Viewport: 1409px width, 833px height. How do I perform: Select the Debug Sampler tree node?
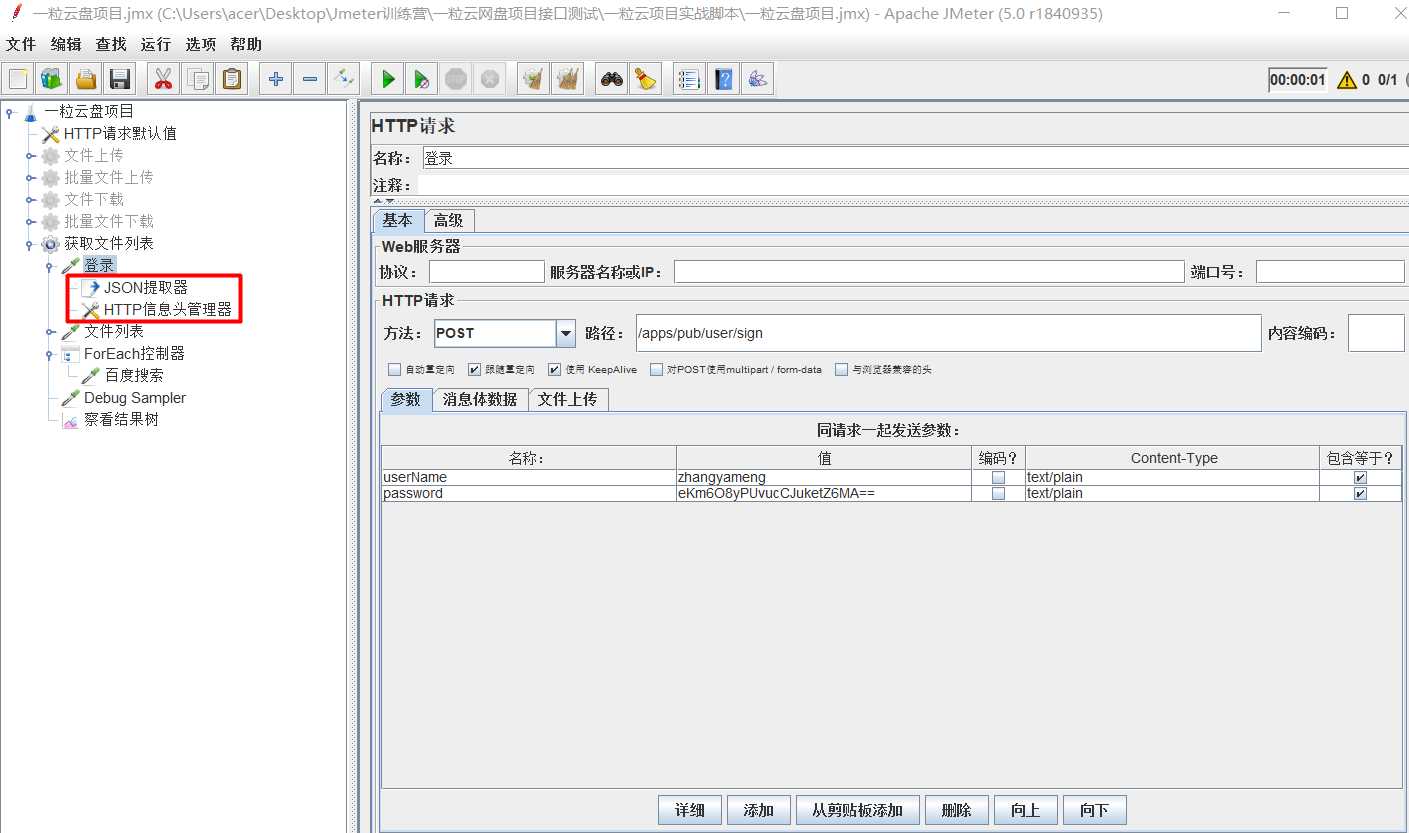(x=134, y=398)
